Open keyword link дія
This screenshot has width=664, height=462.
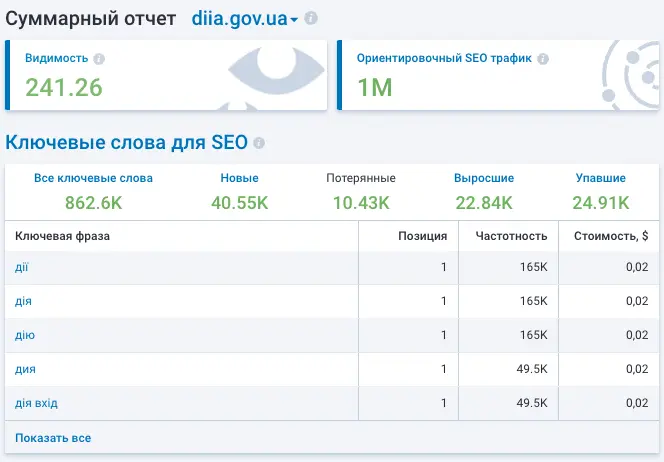pyautogui.click(x=23, y=301)
